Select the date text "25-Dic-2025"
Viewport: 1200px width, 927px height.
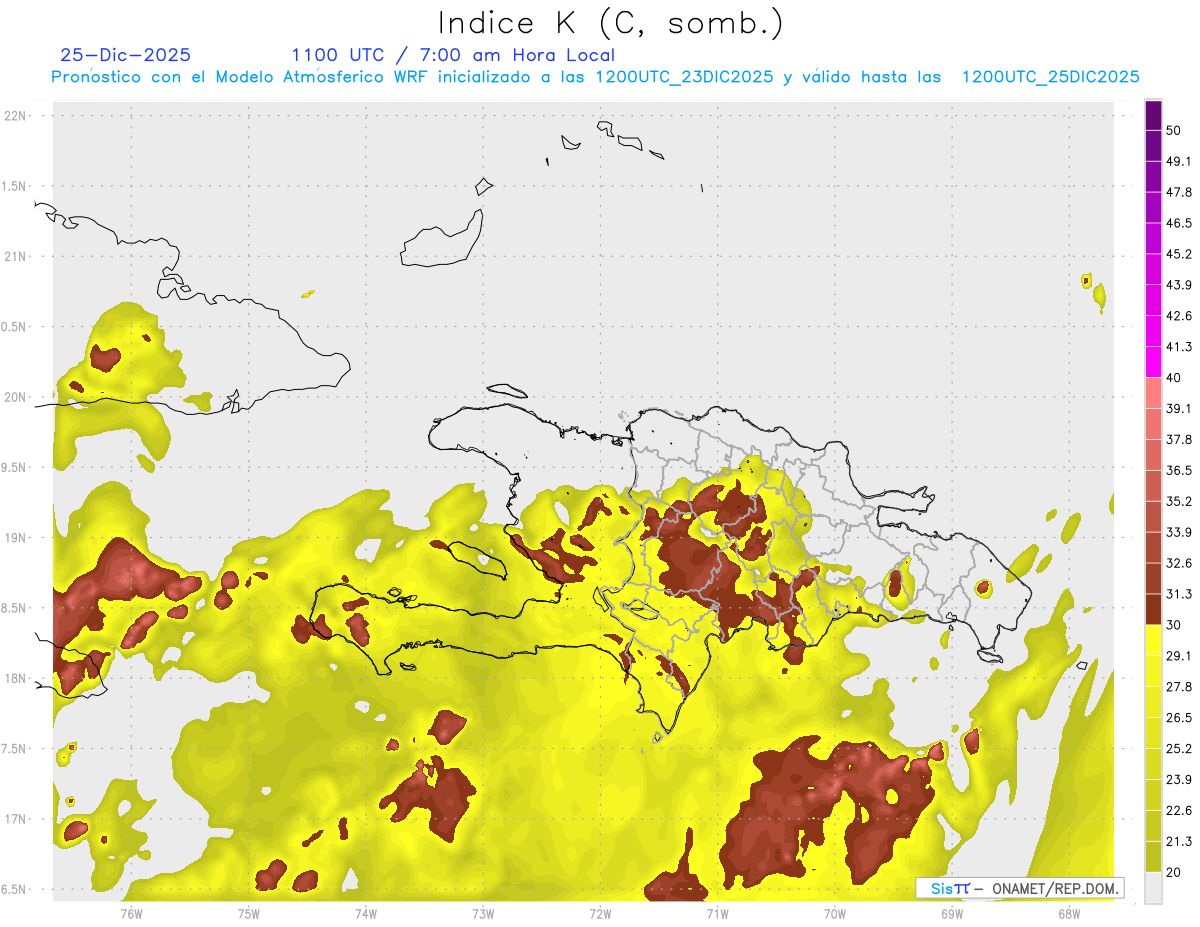tap(125, 55)
